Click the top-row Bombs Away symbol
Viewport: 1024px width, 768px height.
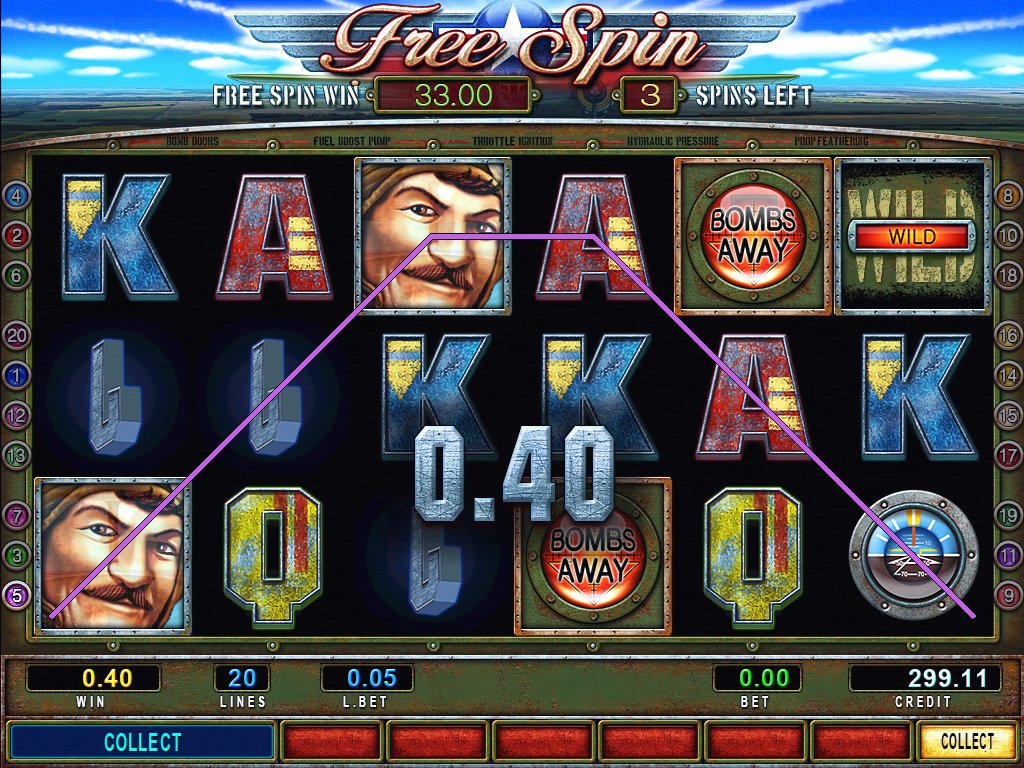[752, 236]
